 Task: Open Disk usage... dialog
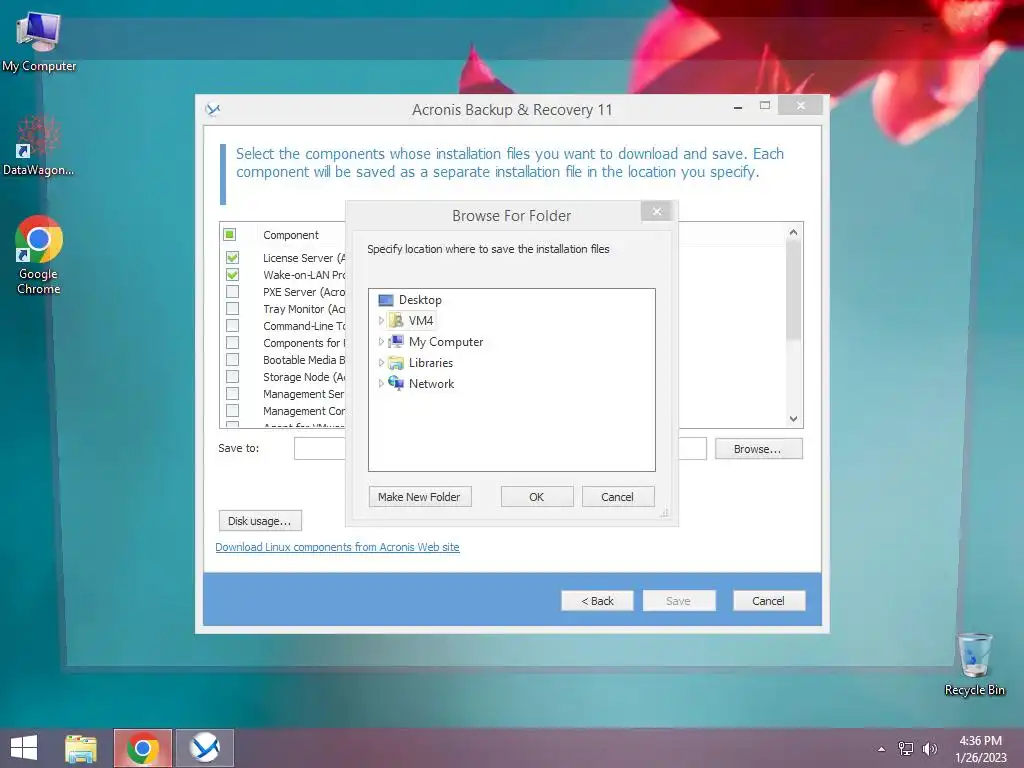(260, 521)
